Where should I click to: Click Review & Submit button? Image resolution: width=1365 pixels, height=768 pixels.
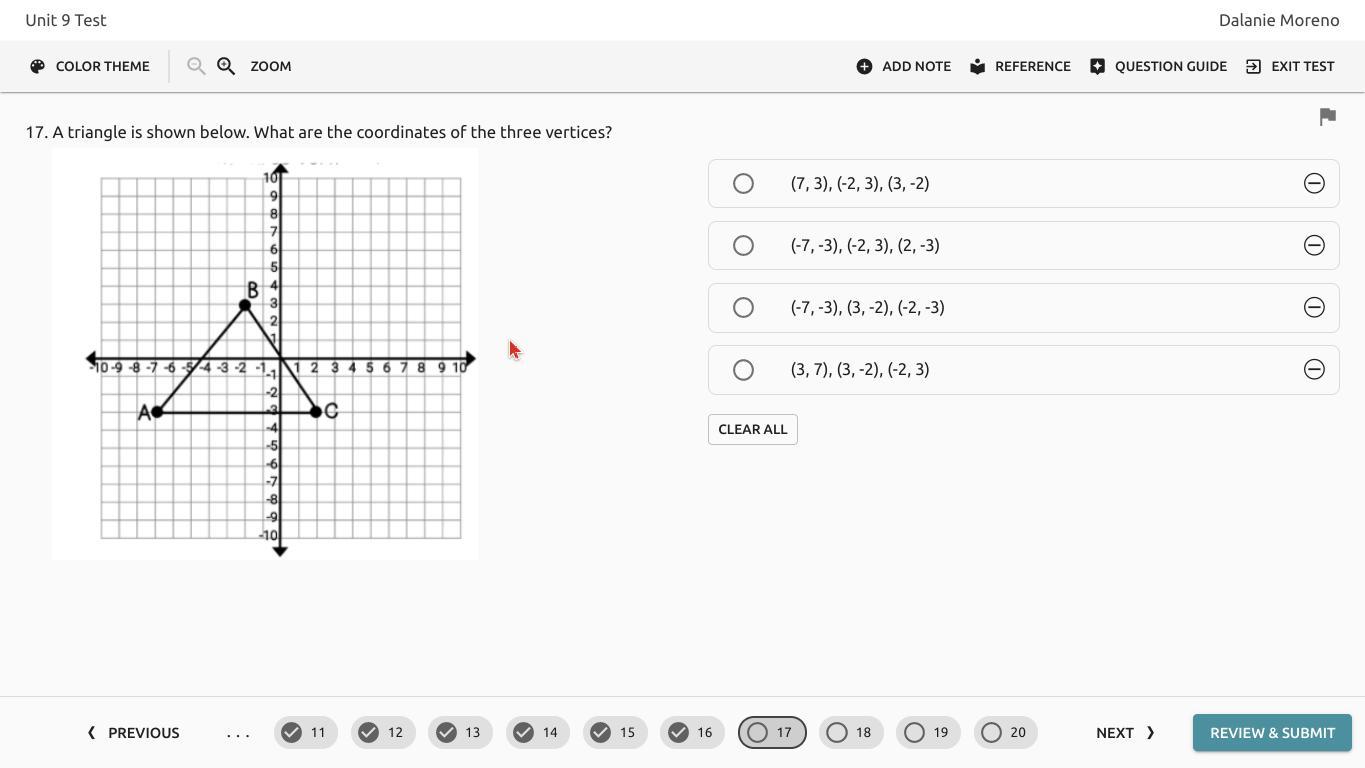(x=1272, y=733)
